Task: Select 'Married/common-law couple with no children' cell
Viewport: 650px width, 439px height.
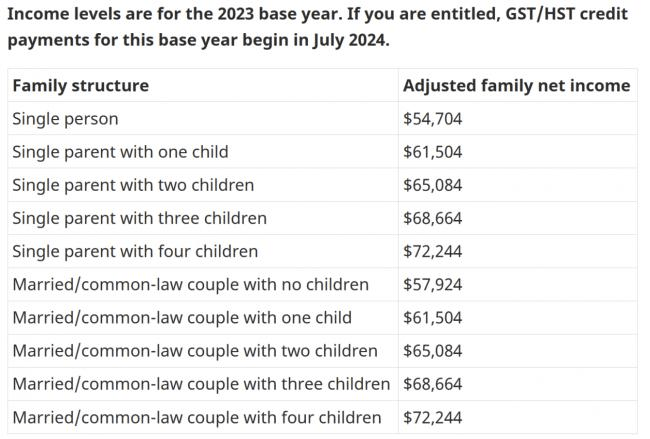Action: tap(190, 285)
